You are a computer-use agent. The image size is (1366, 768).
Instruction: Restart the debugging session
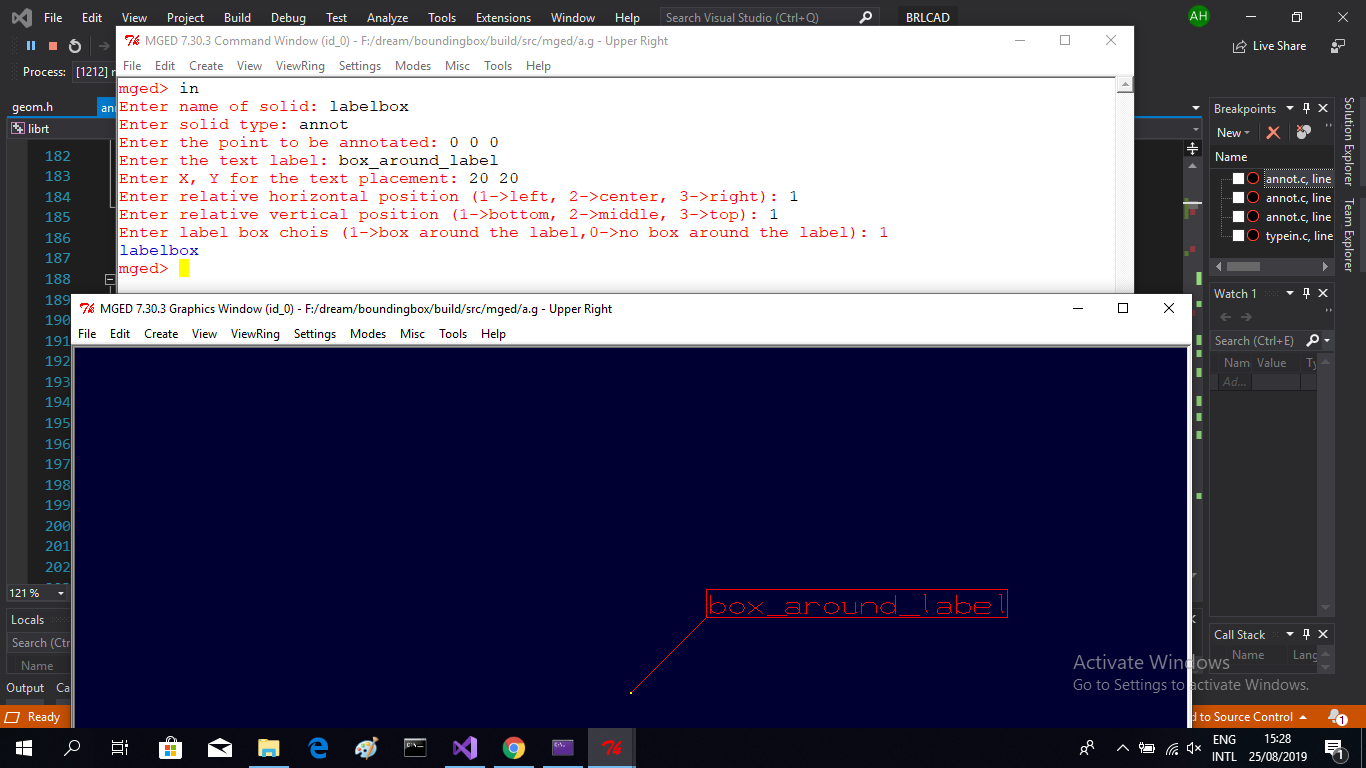pos(75,46)
